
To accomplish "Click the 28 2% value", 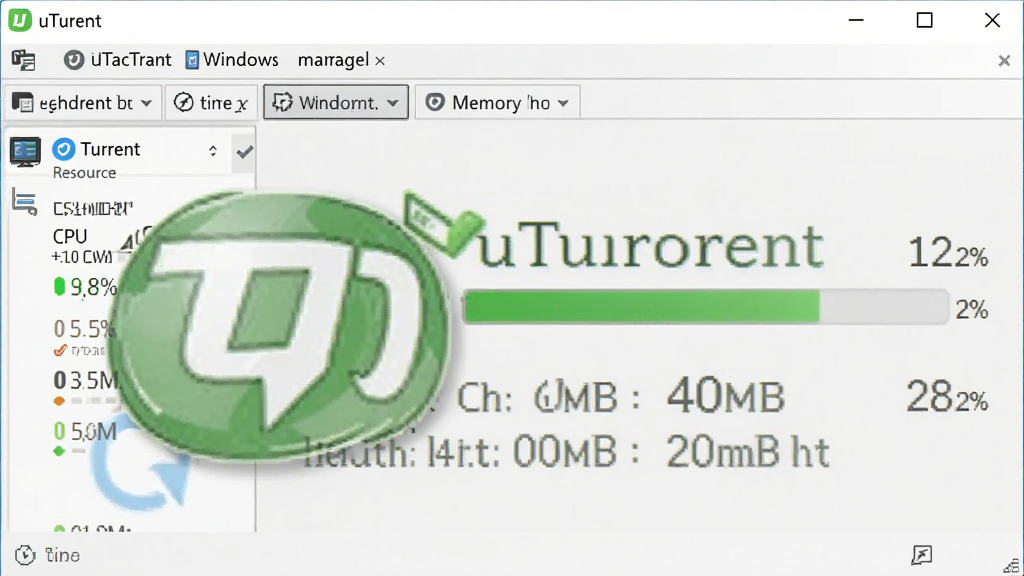I will coord(947,397).
